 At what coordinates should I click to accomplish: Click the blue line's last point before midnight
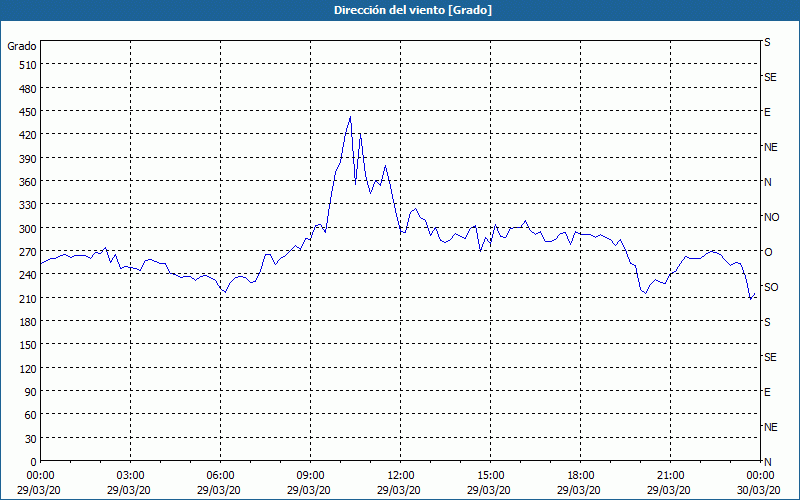click(755, 294)
